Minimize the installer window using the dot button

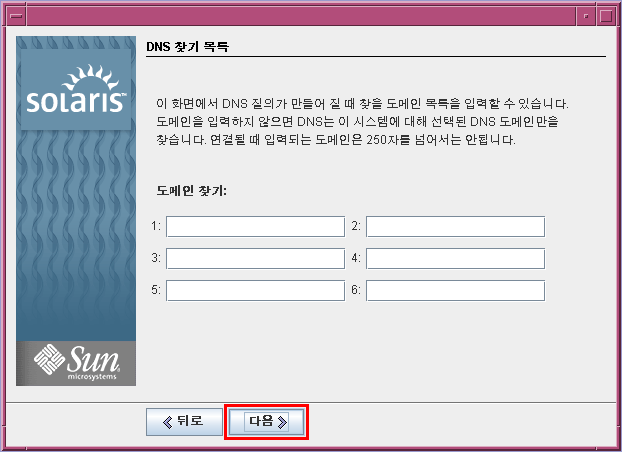point(586,16)
